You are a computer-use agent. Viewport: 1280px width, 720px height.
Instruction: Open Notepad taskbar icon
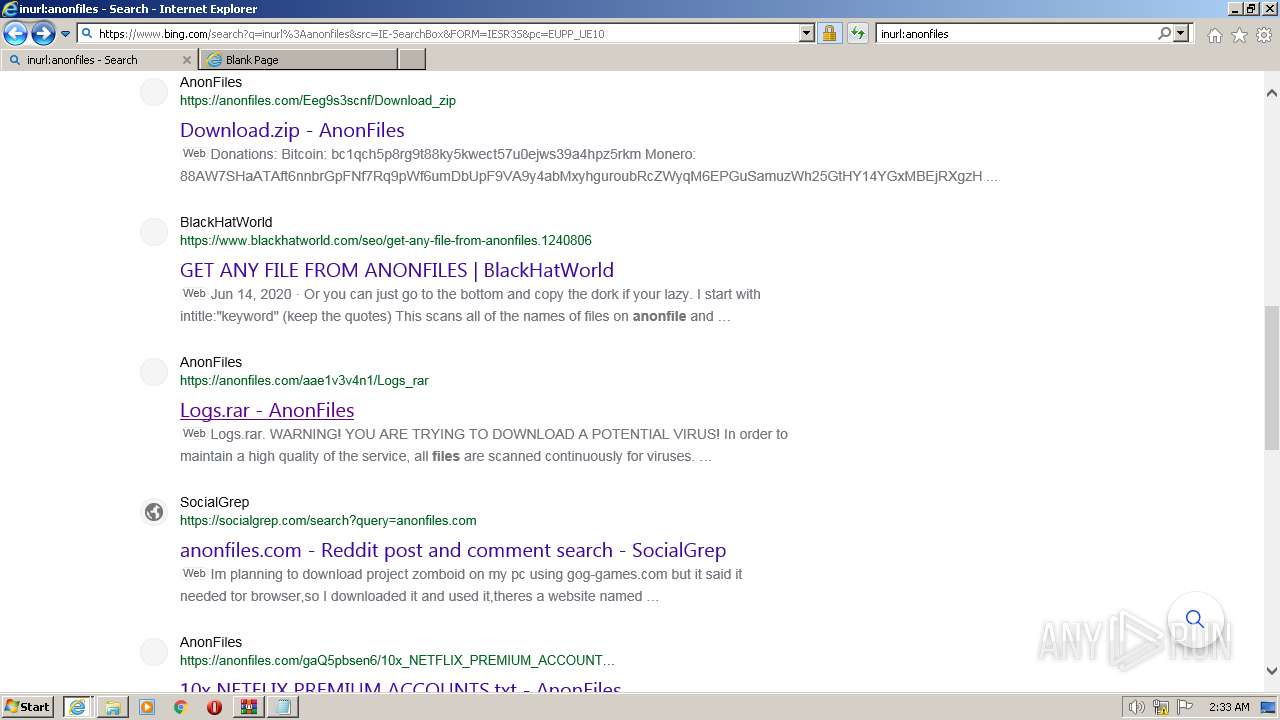click(283, 707)
